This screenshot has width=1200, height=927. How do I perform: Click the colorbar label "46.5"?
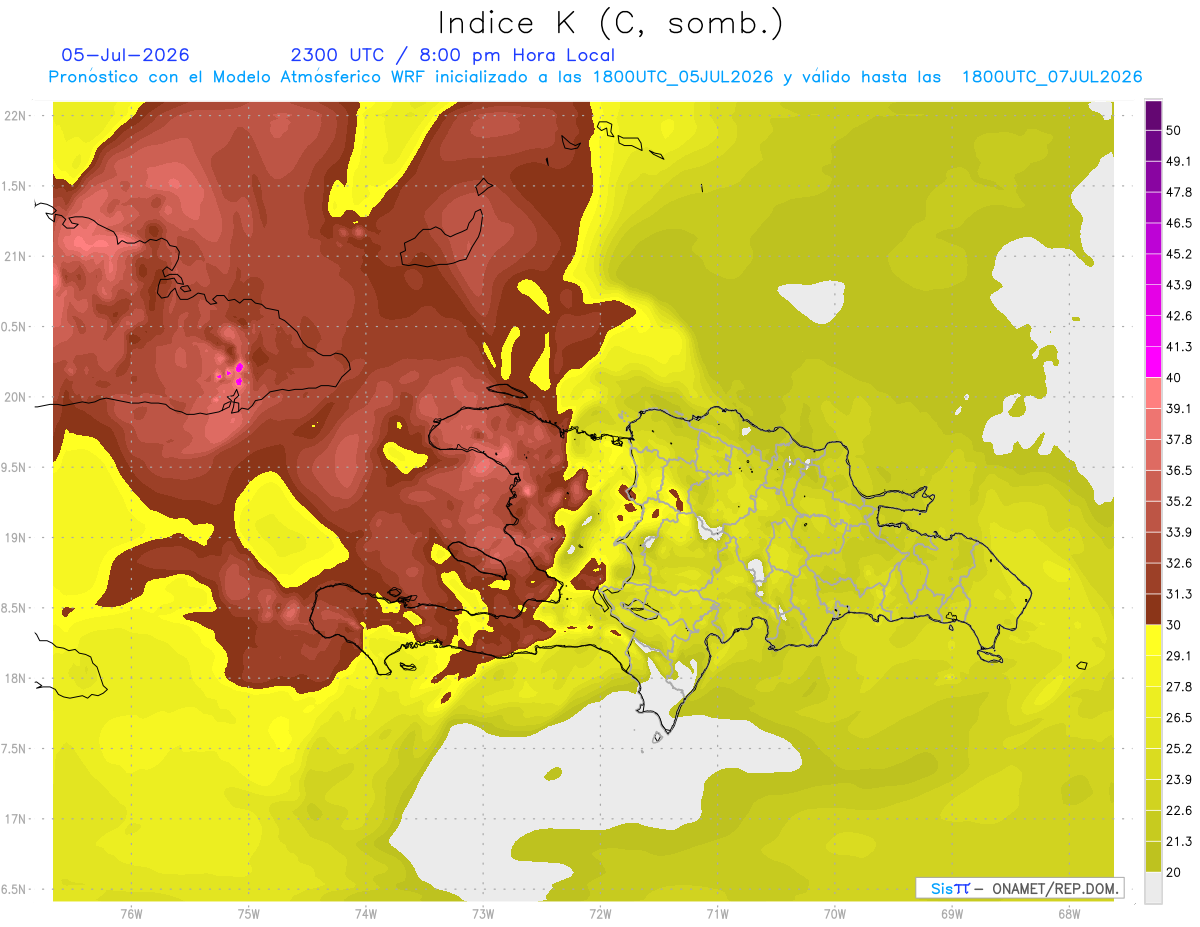coord(1178,223)
